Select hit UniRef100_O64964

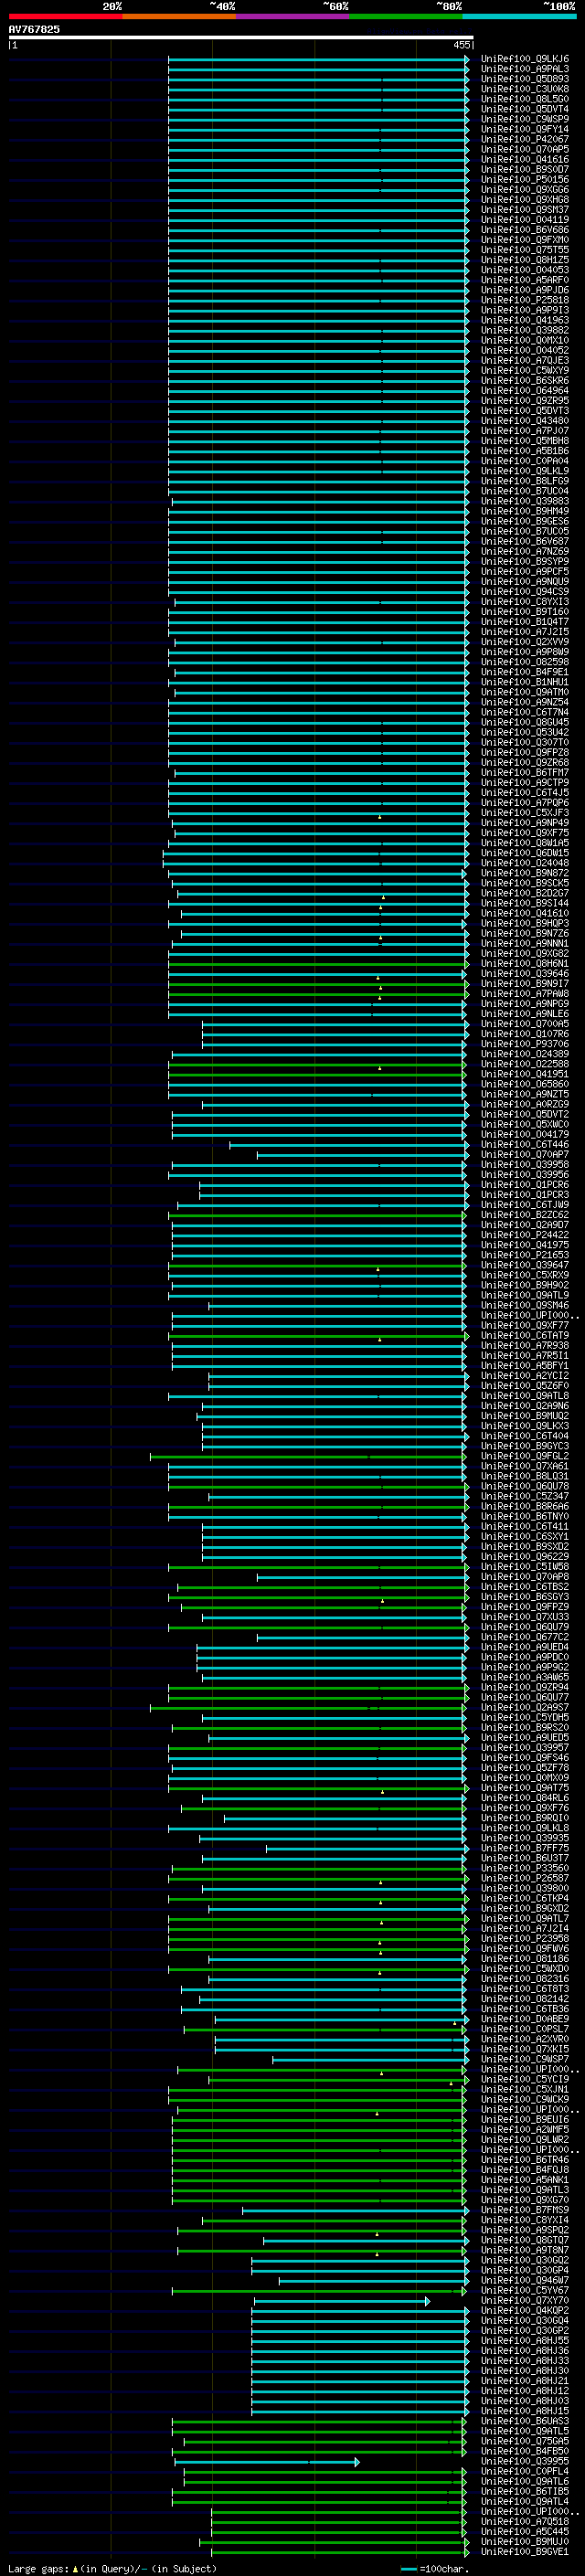tap(524, 390)
